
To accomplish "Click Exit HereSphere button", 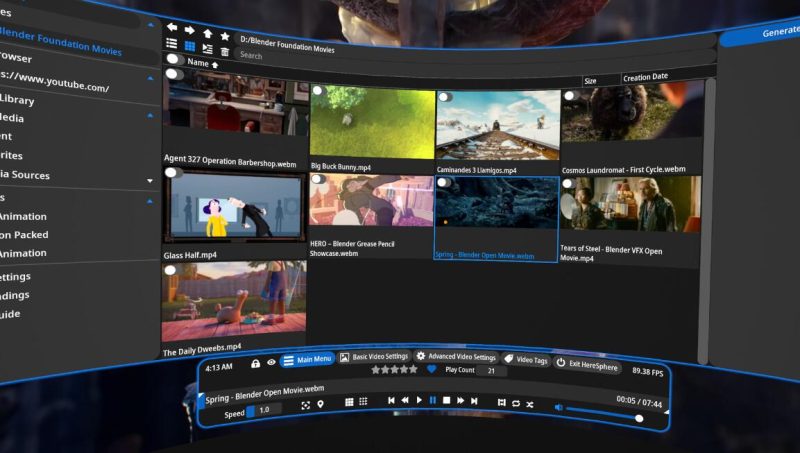I will click(x=587, y=364).
